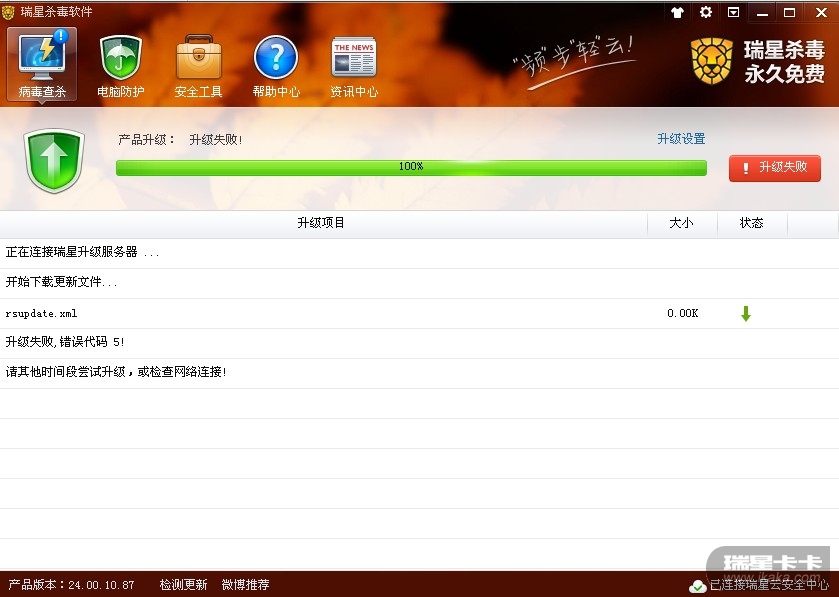This screenshot has height=597, width=839.
Task: Select the 请其他时间段尝试升级 message row
Action: point(420,372)
